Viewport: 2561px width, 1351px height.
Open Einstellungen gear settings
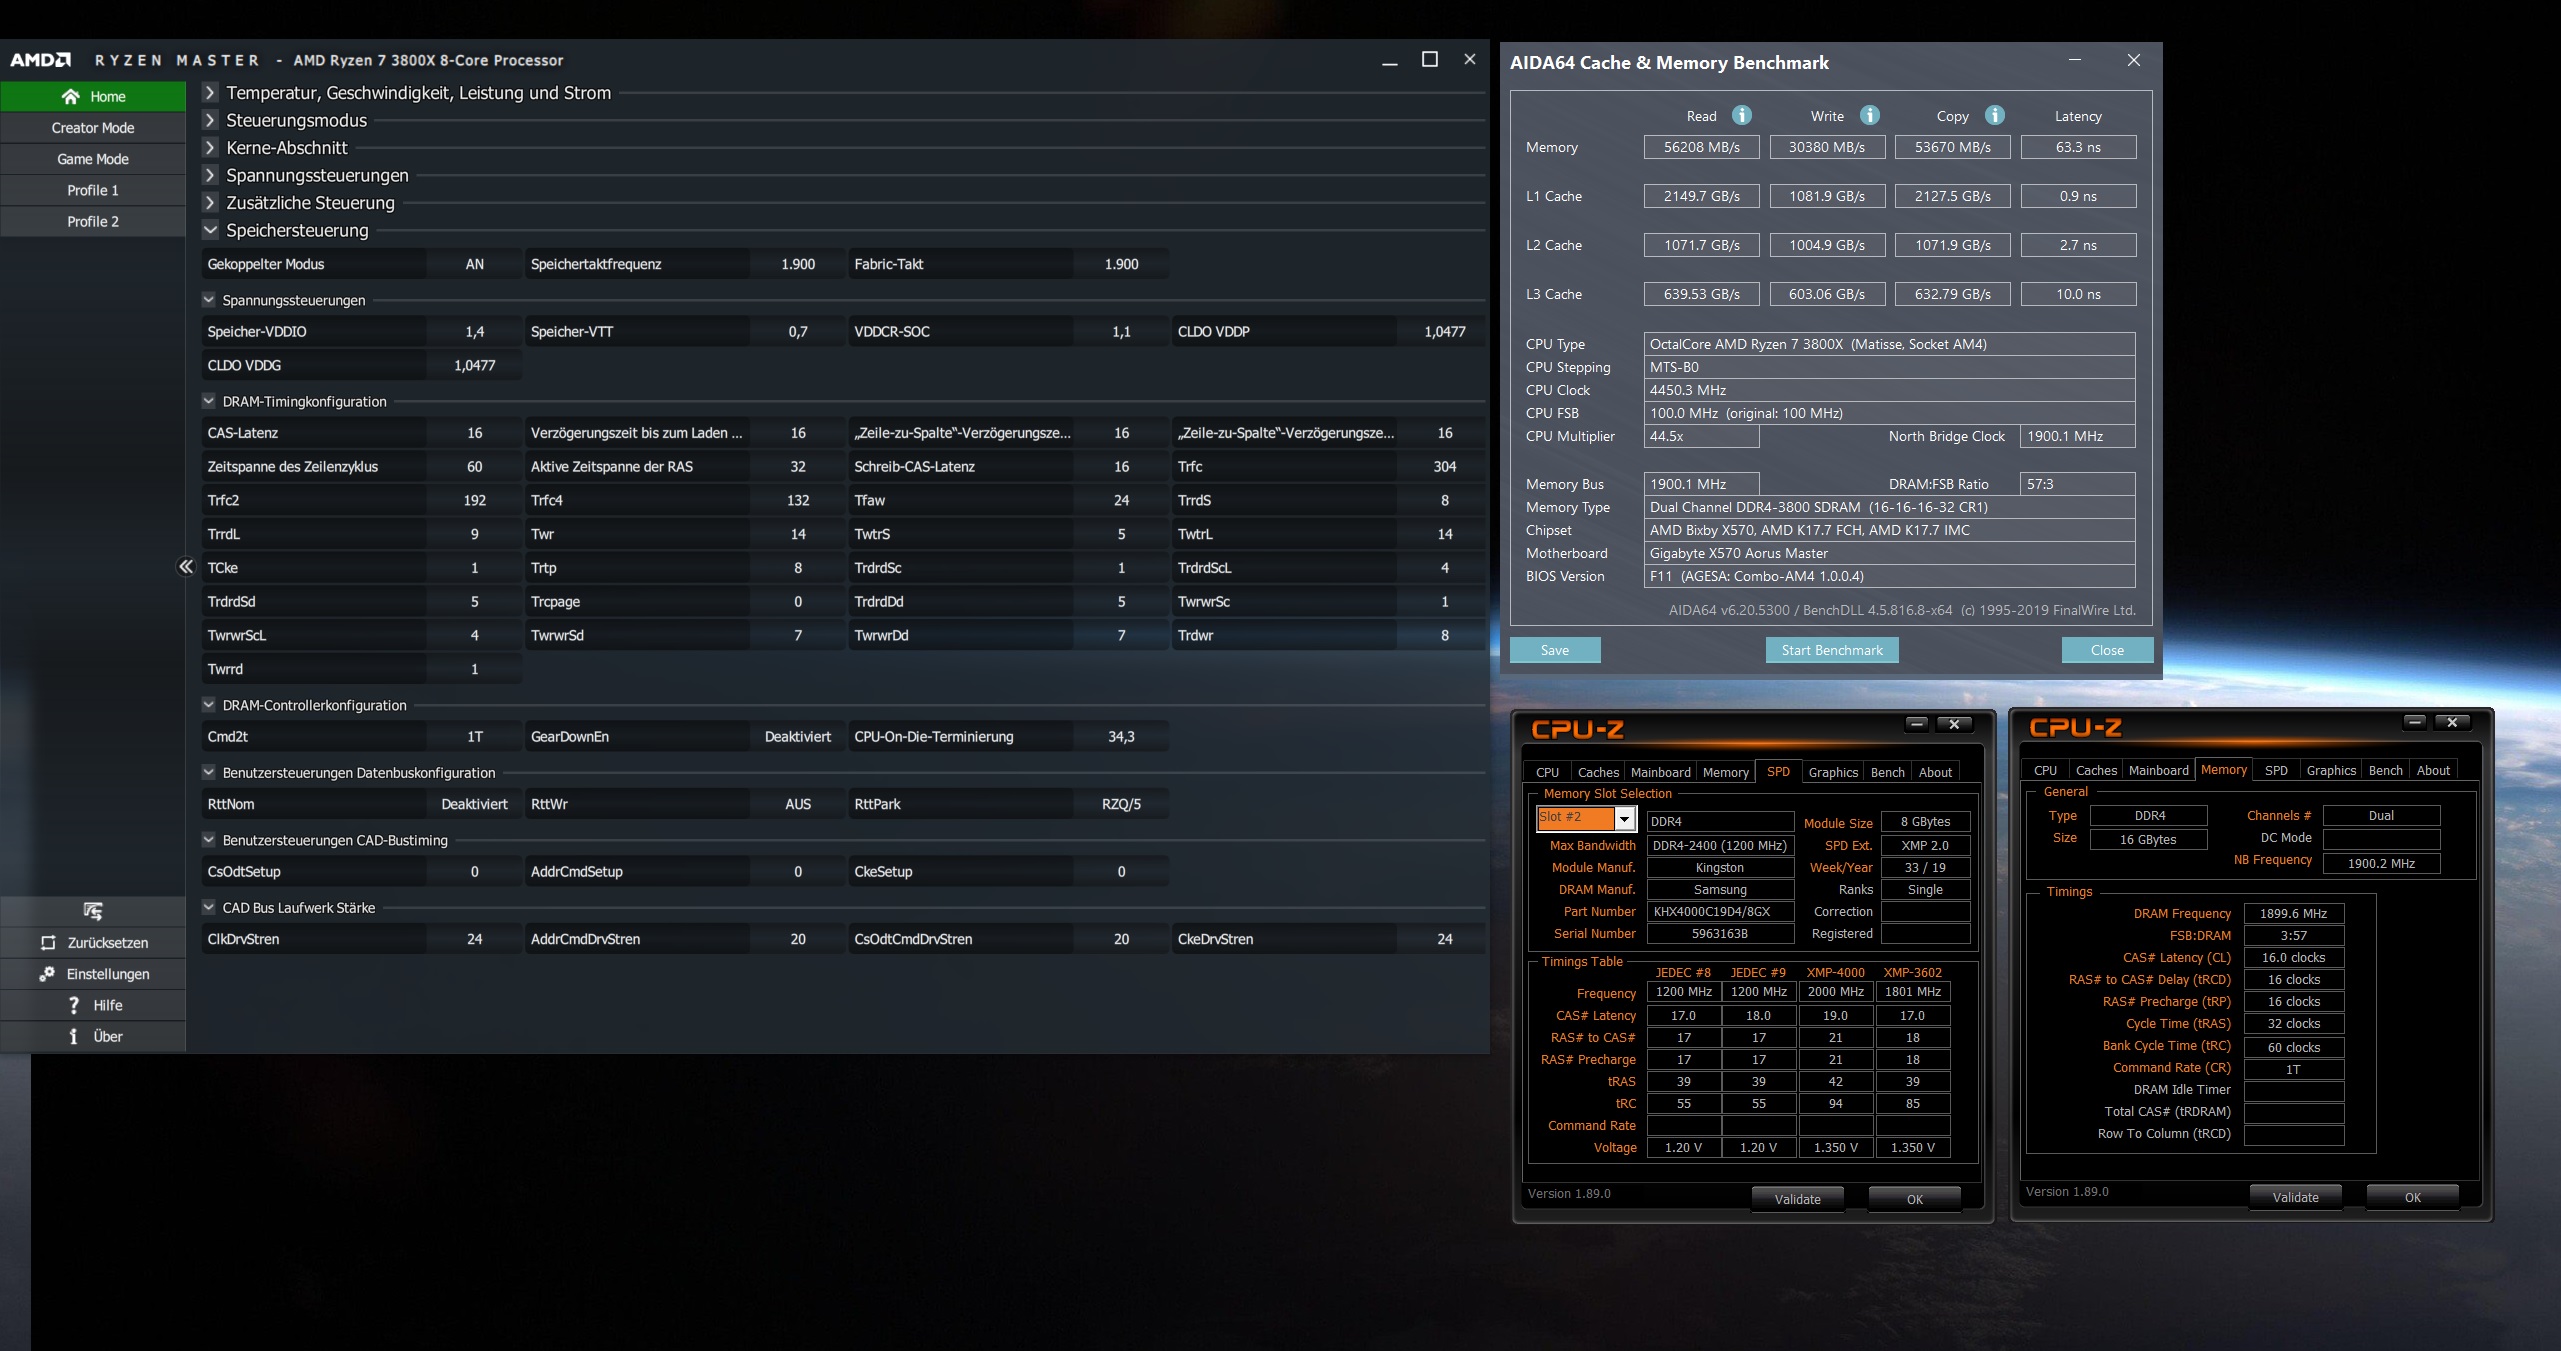point(47,974)
